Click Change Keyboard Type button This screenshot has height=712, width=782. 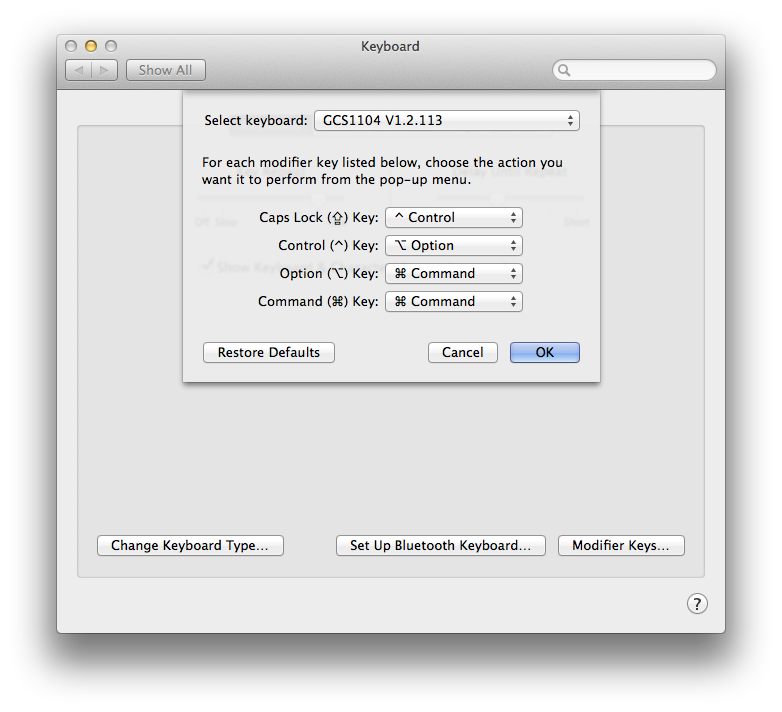[190, 545]
